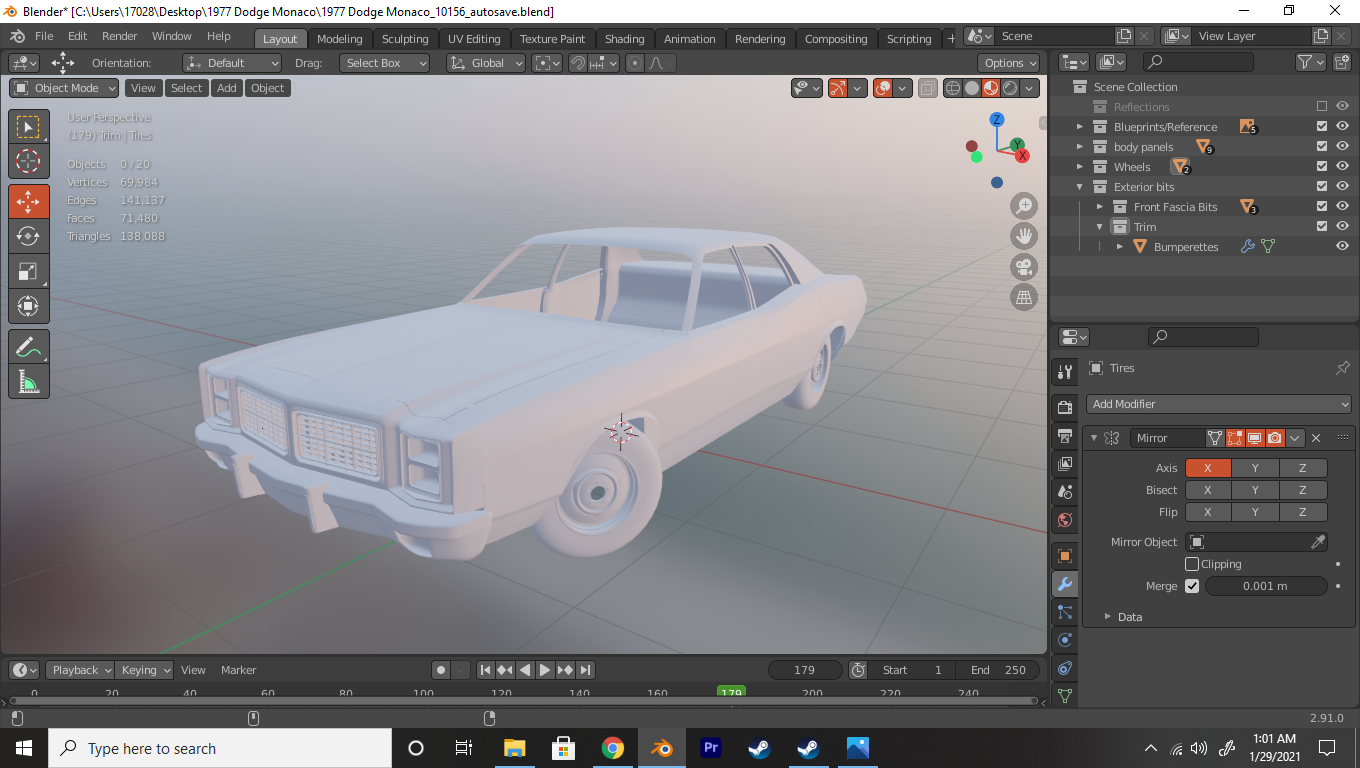Select the Annotate tool
Viewport: 1360px width, 768px height.
tap(29, 346)
